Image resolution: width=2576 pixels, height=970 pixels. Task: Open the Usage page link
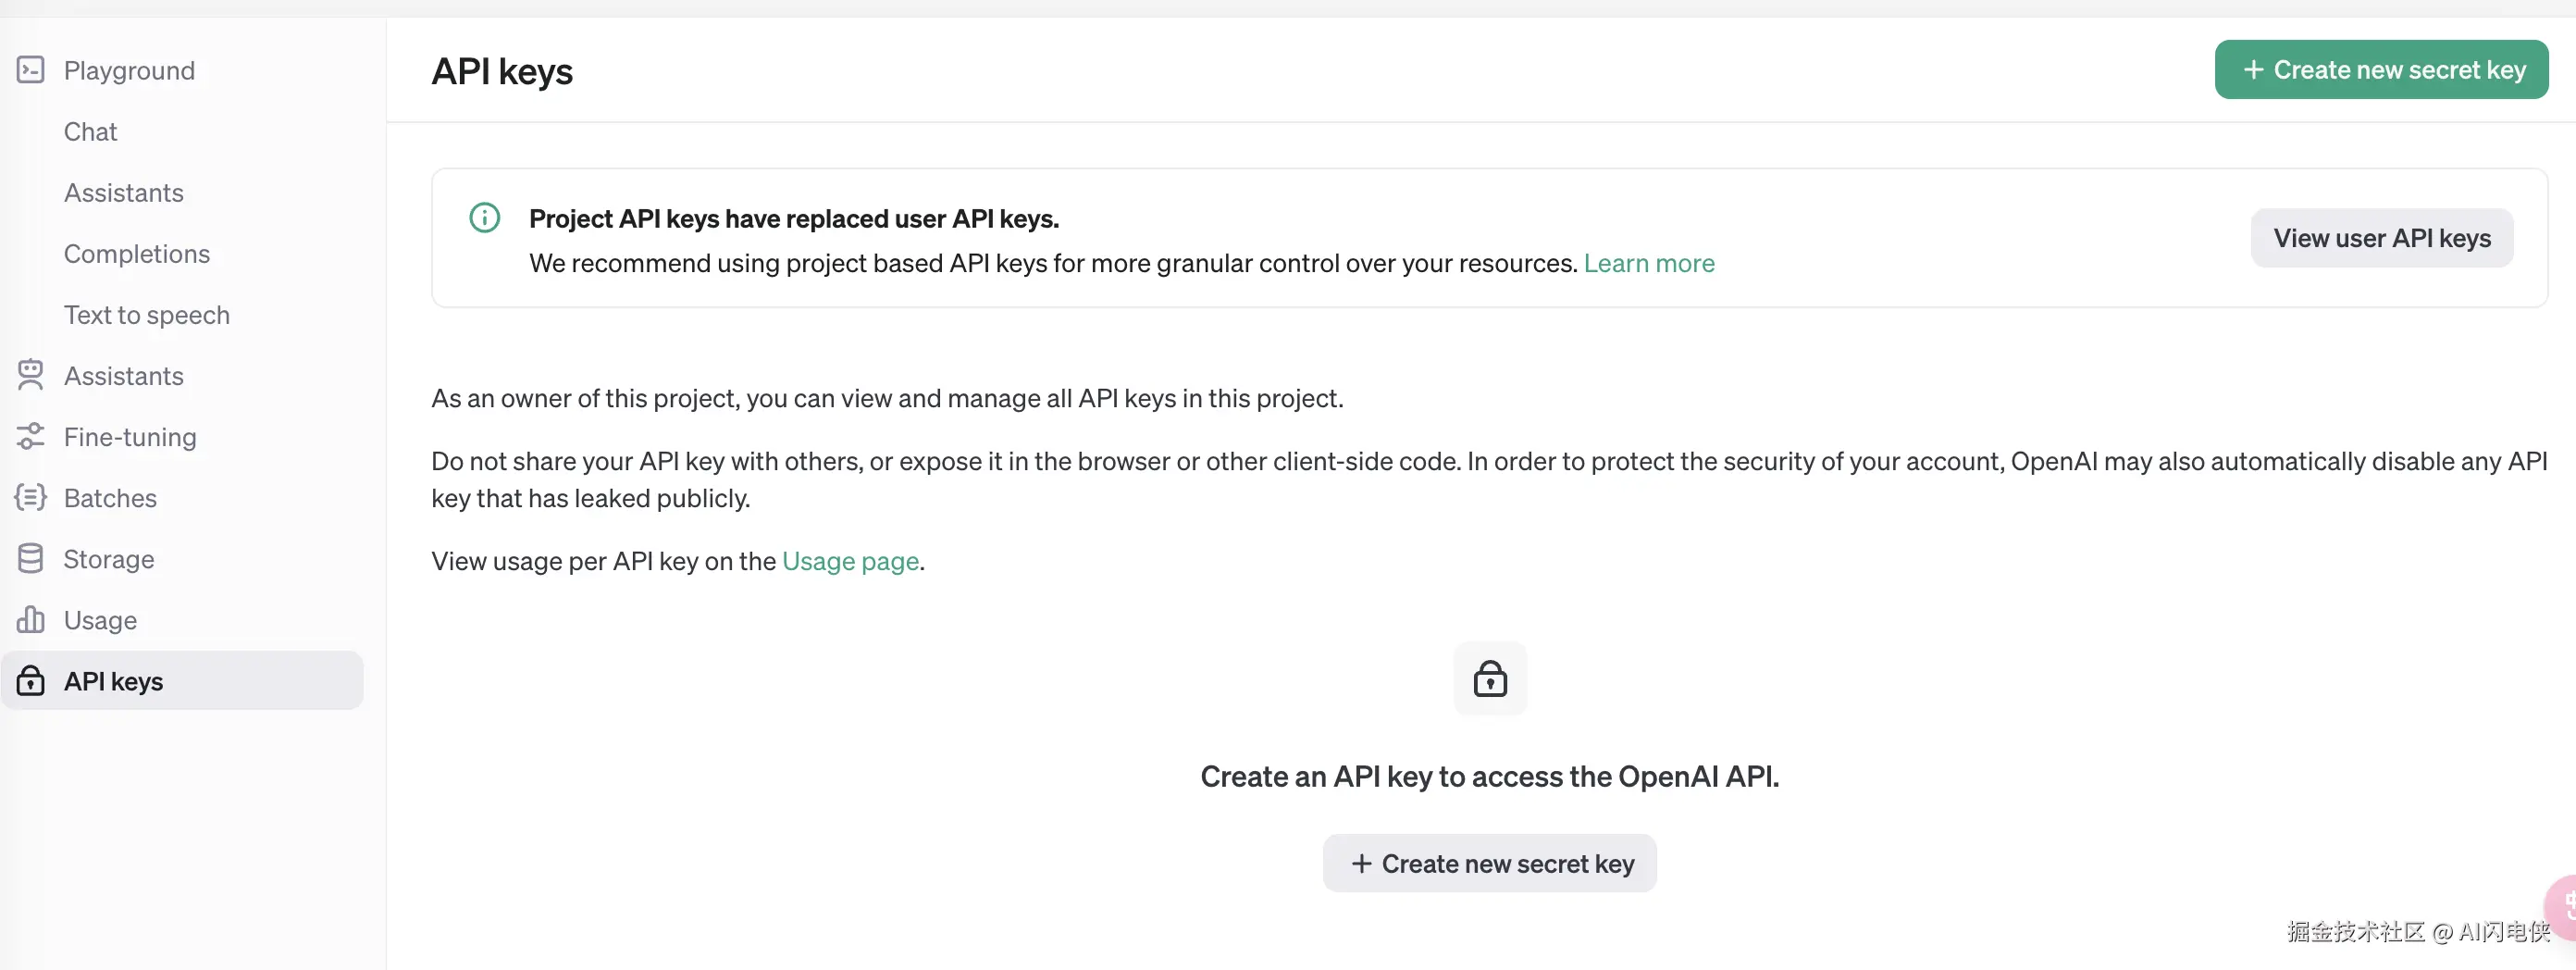(x=849, y=561)
